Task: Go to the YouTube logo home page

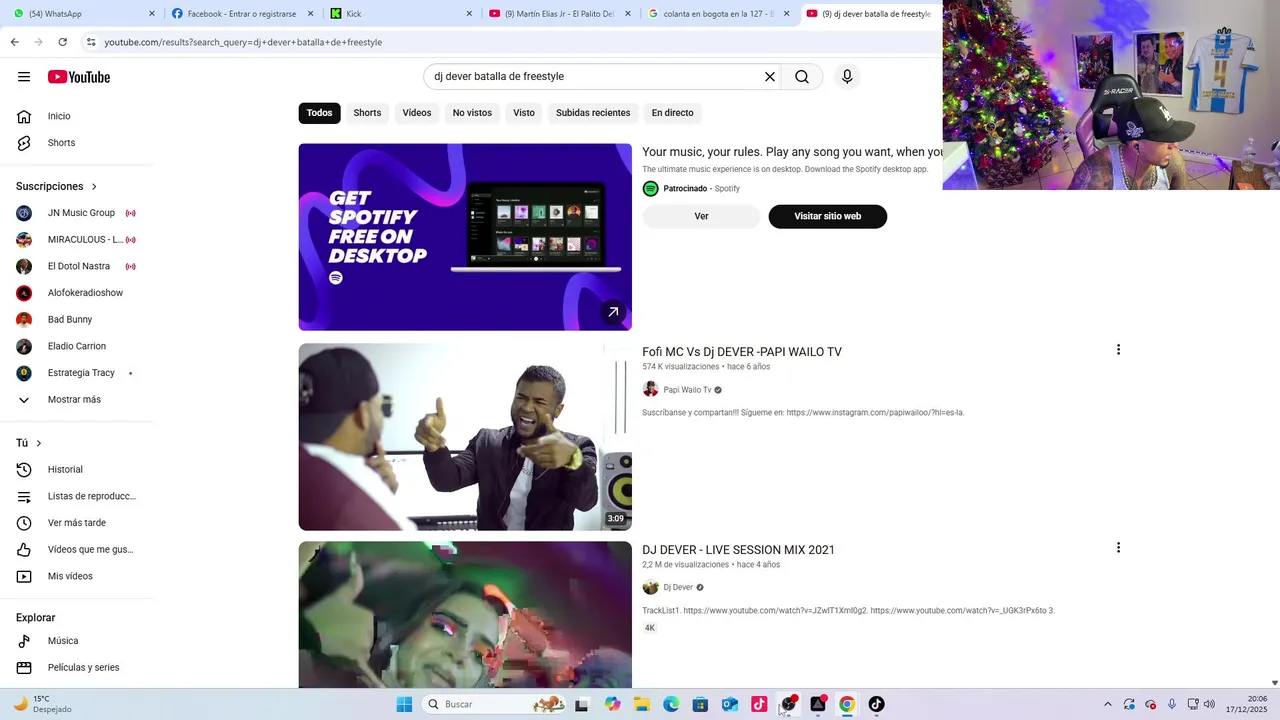Action: tap(79, 77)
